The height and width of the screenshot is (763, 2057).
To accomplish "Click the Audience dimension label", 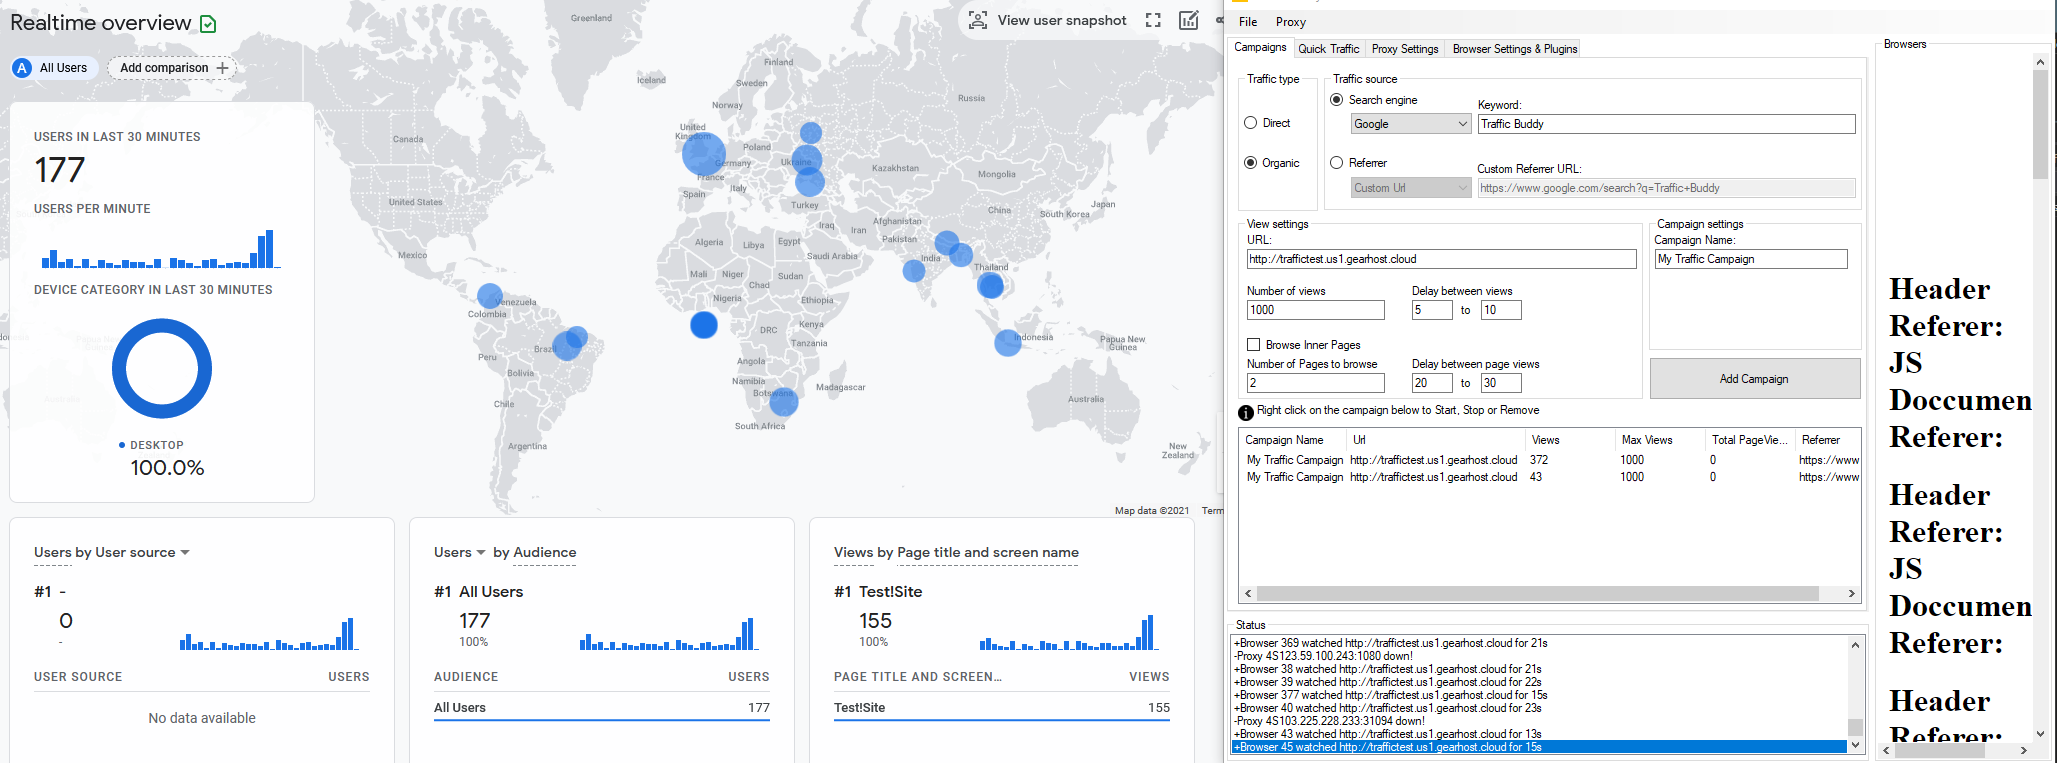I will [545, 552].
